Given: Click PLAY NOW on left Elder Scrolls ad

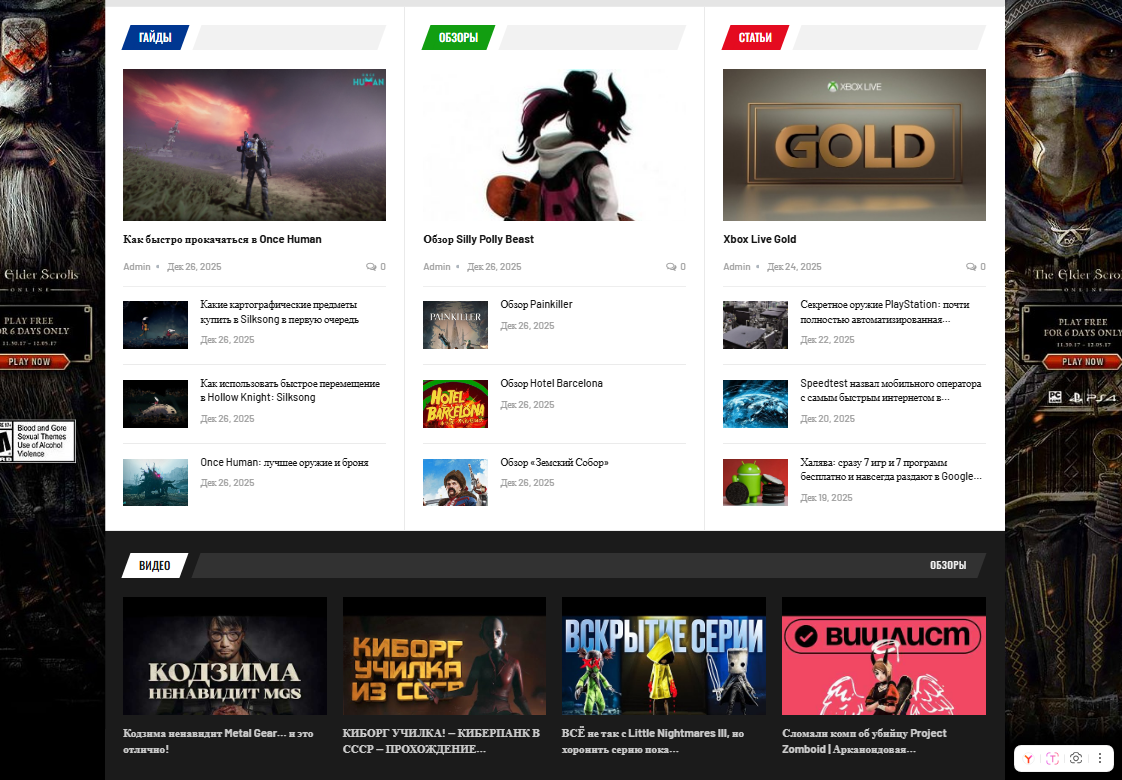Looking at the screenshot, I should pos(32,362).
